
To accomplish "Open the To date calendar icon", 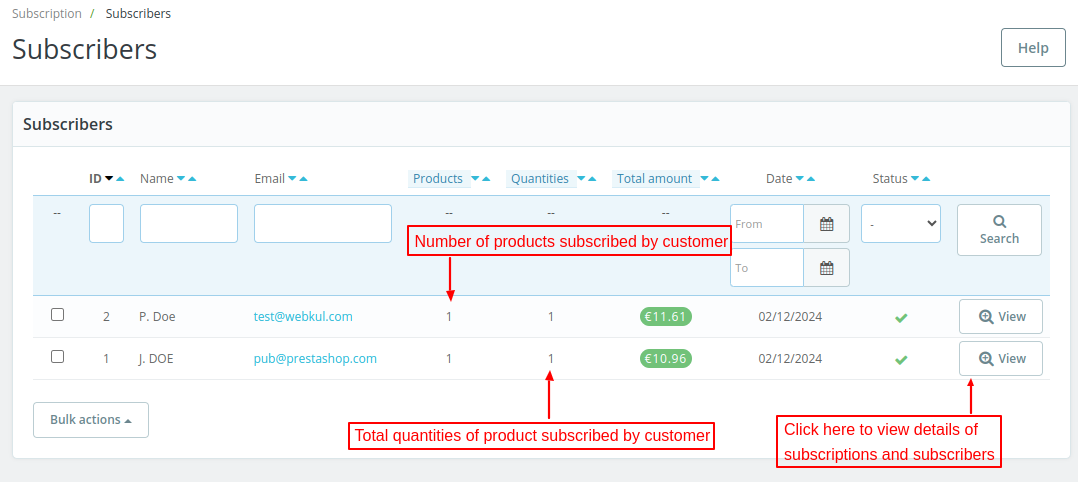I will (826, 268).
